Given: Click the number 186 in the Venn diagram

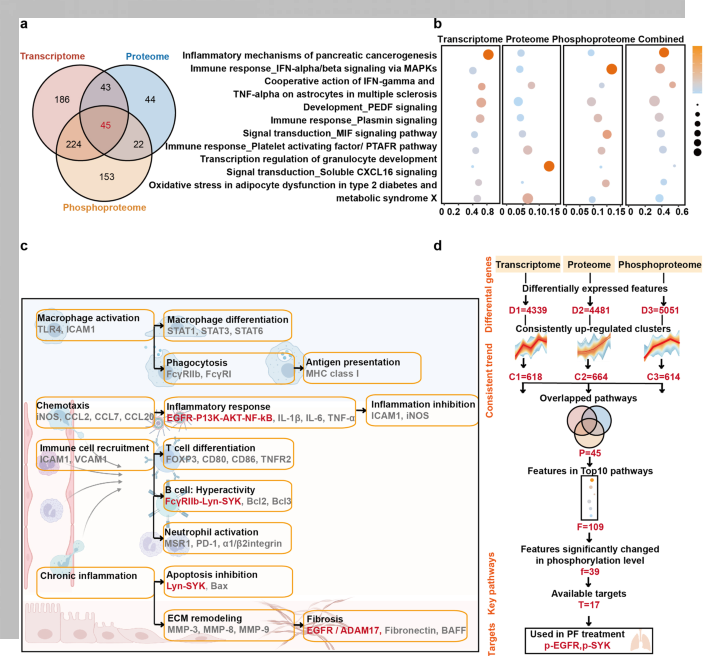Looking at the screenshot, I should (62, 99).
